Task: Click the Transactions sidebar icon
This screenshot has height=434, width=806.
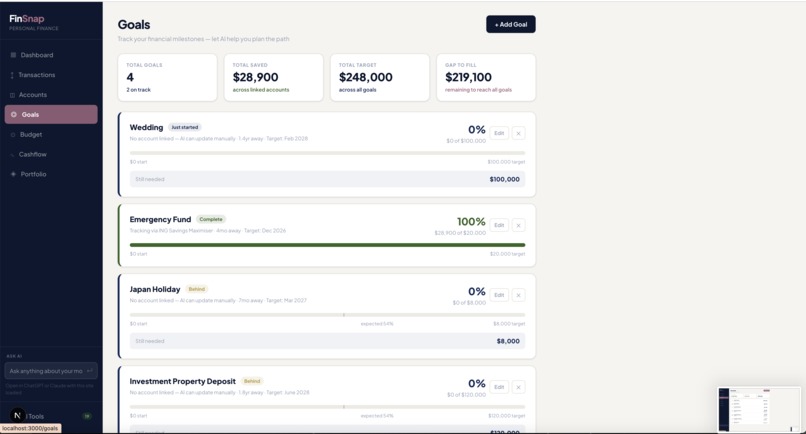Action: (x=12, y=75)
